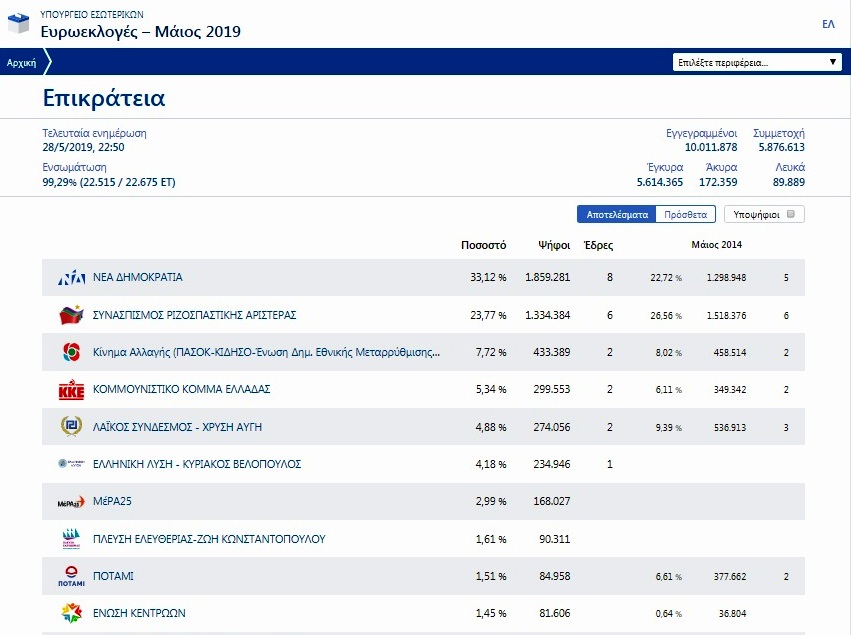
Task: Switch language using the ΕΛ link
Action: [x=828, y=24]
